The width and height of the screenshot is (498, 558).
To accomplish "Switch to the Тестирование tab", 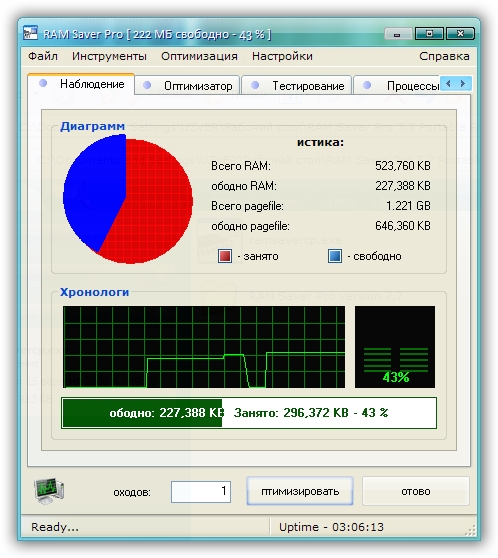I will coord(297,85).
